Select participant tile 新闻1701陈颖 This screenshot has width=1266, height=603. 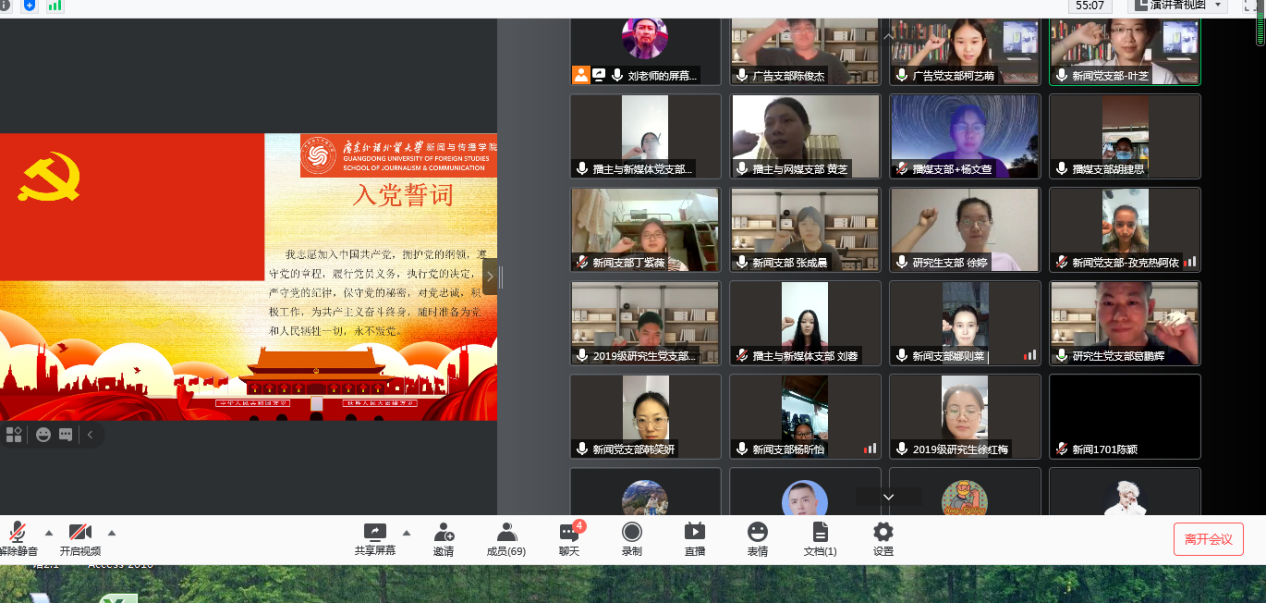pos(1124,417)
